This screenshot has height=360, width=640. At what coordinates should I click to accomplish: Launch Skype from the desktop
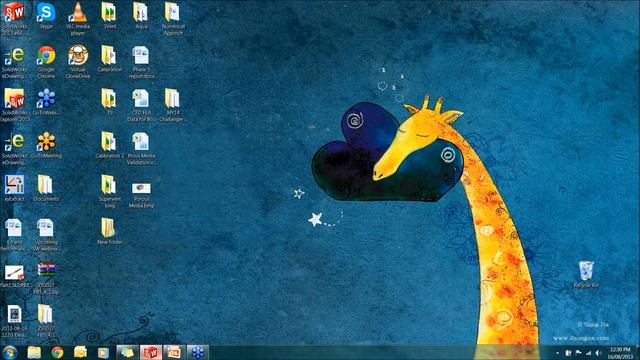[x=46, y=15]
